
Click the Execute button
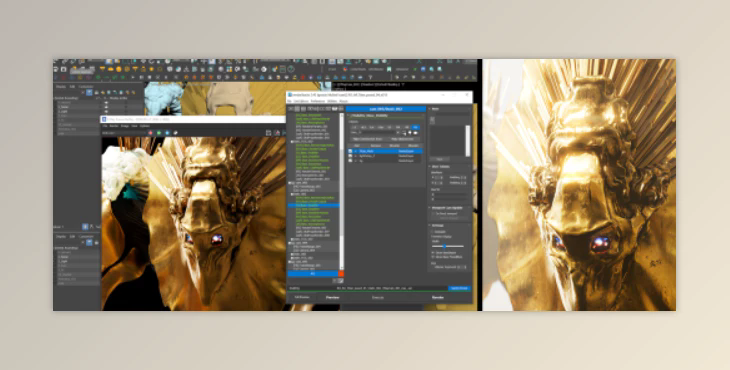[378, 297]
